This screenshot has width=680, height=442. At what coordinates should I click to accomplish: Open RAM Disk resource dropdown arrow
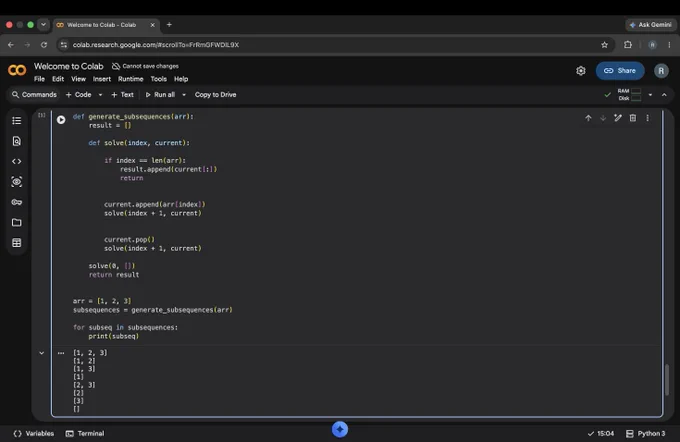coord(650,95)
